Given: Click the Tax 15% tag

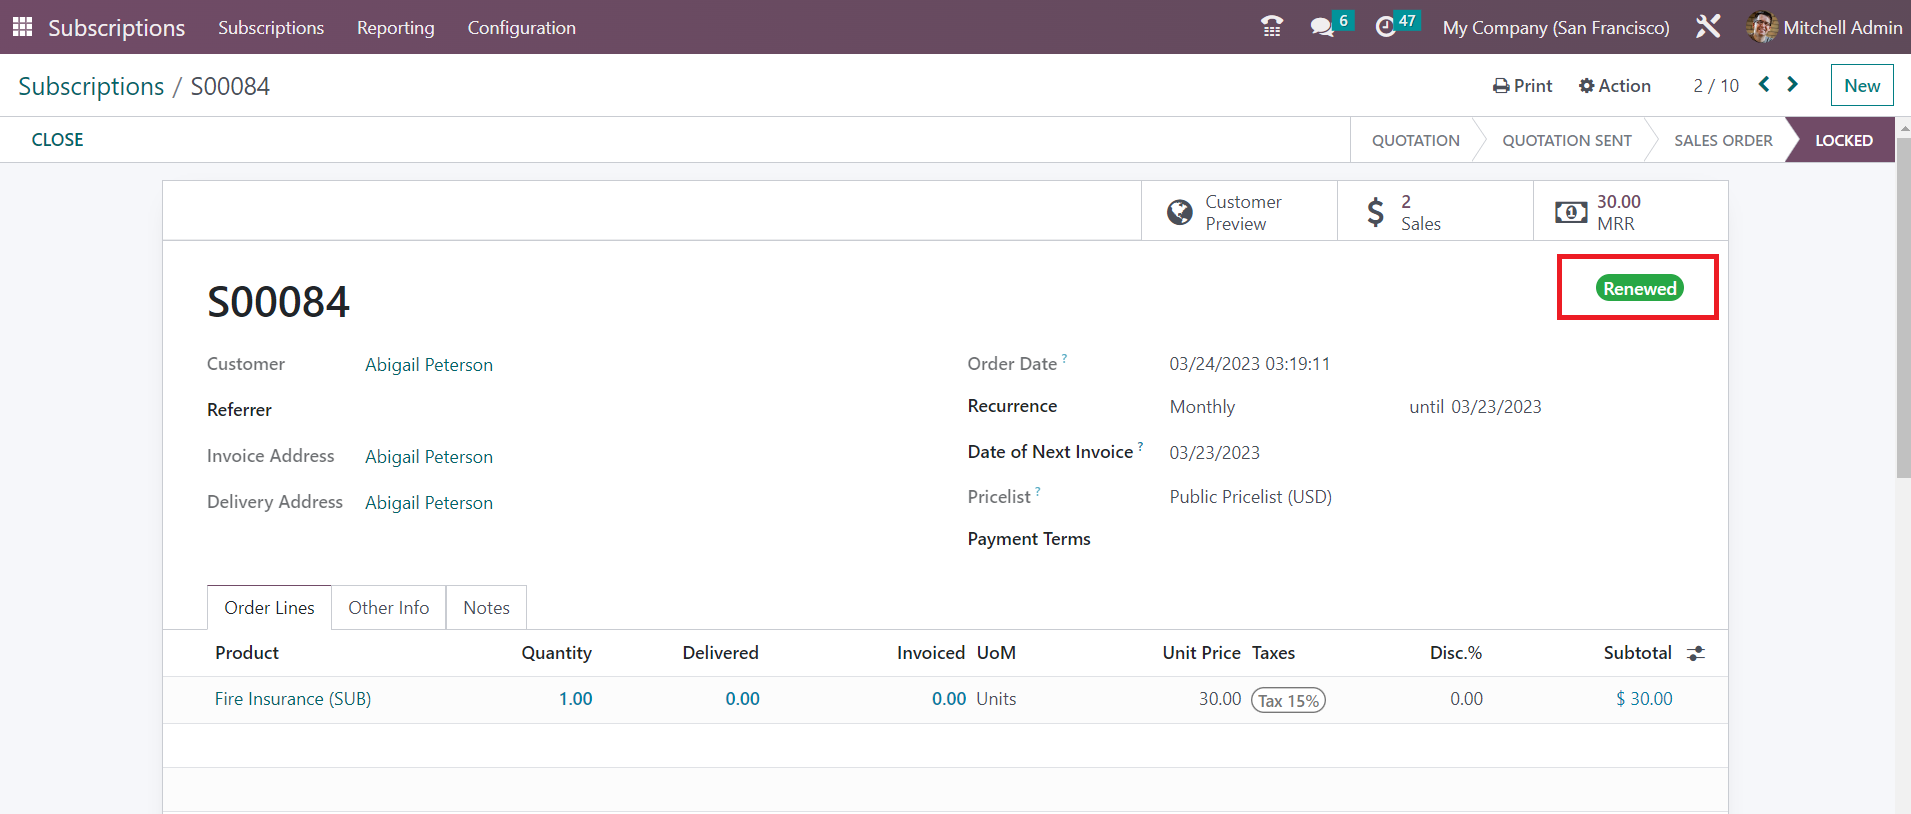Looking at the screenshot, I should point(1289,701).
